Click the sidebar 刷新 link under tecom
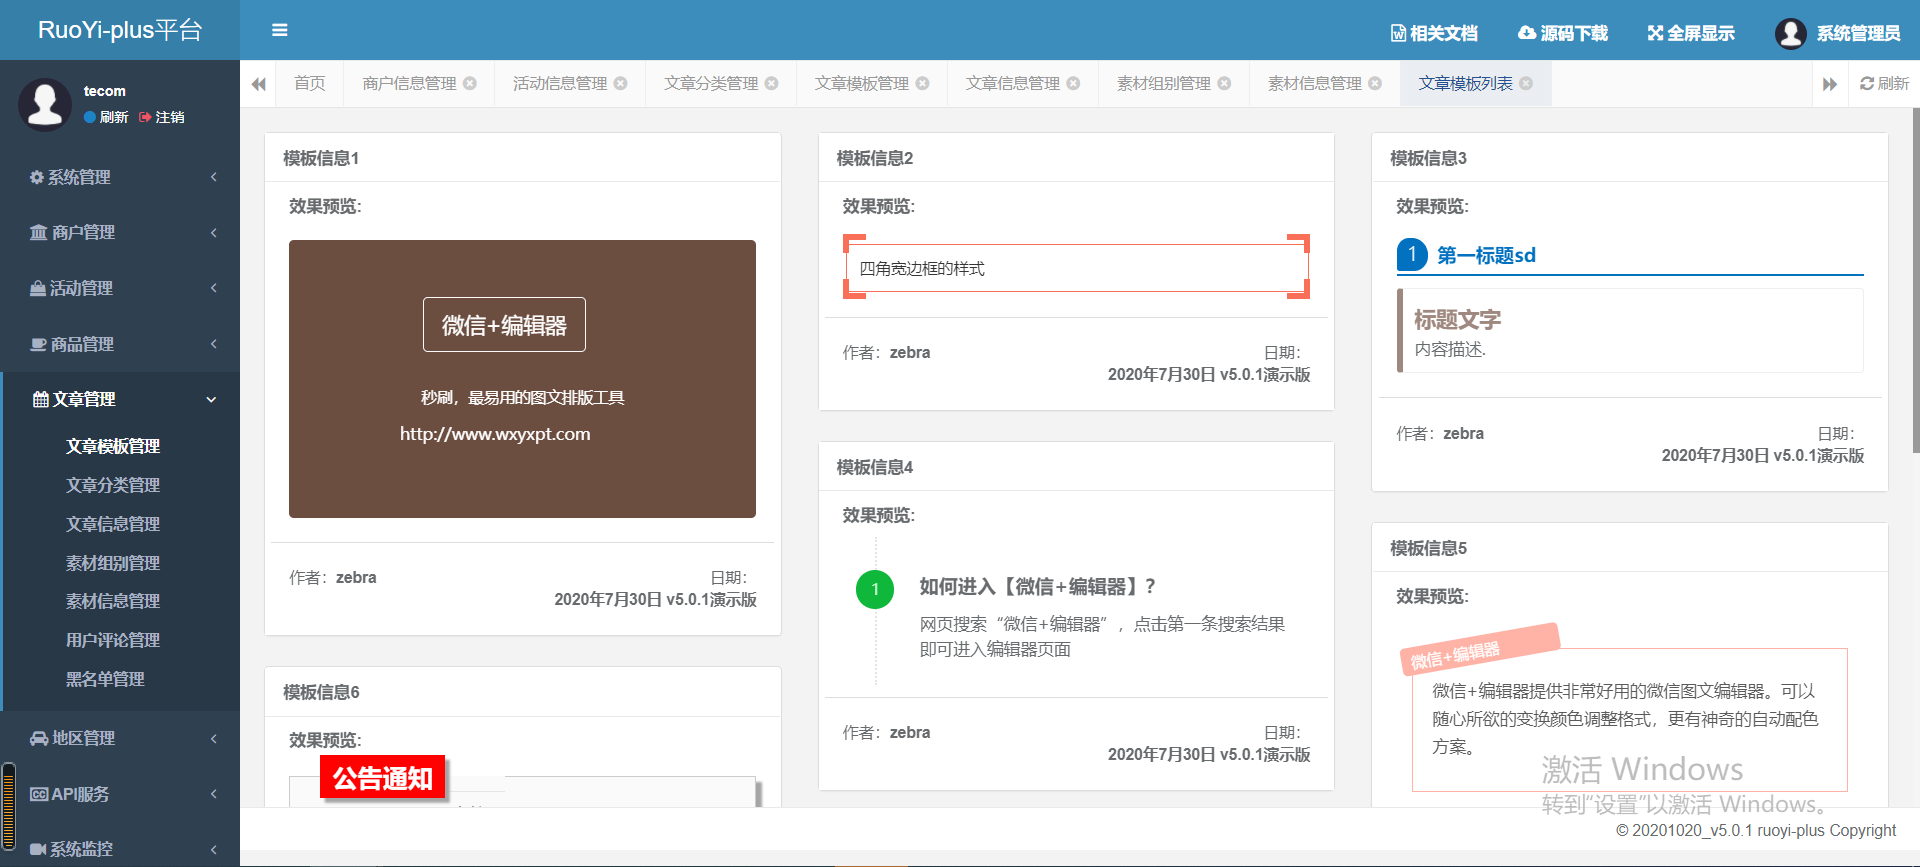Screen dimensions: 1920x867 pos(106,117)
